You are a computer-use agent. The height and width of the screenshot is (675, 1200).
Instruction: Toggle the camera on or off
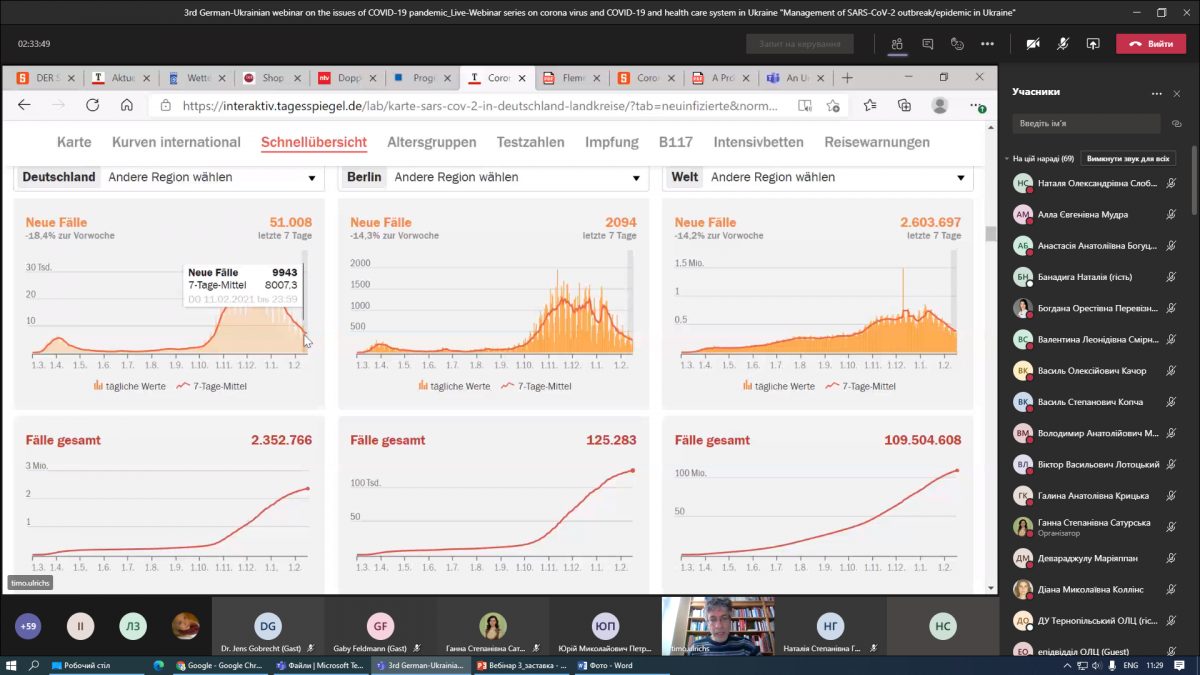point(1033,44)
